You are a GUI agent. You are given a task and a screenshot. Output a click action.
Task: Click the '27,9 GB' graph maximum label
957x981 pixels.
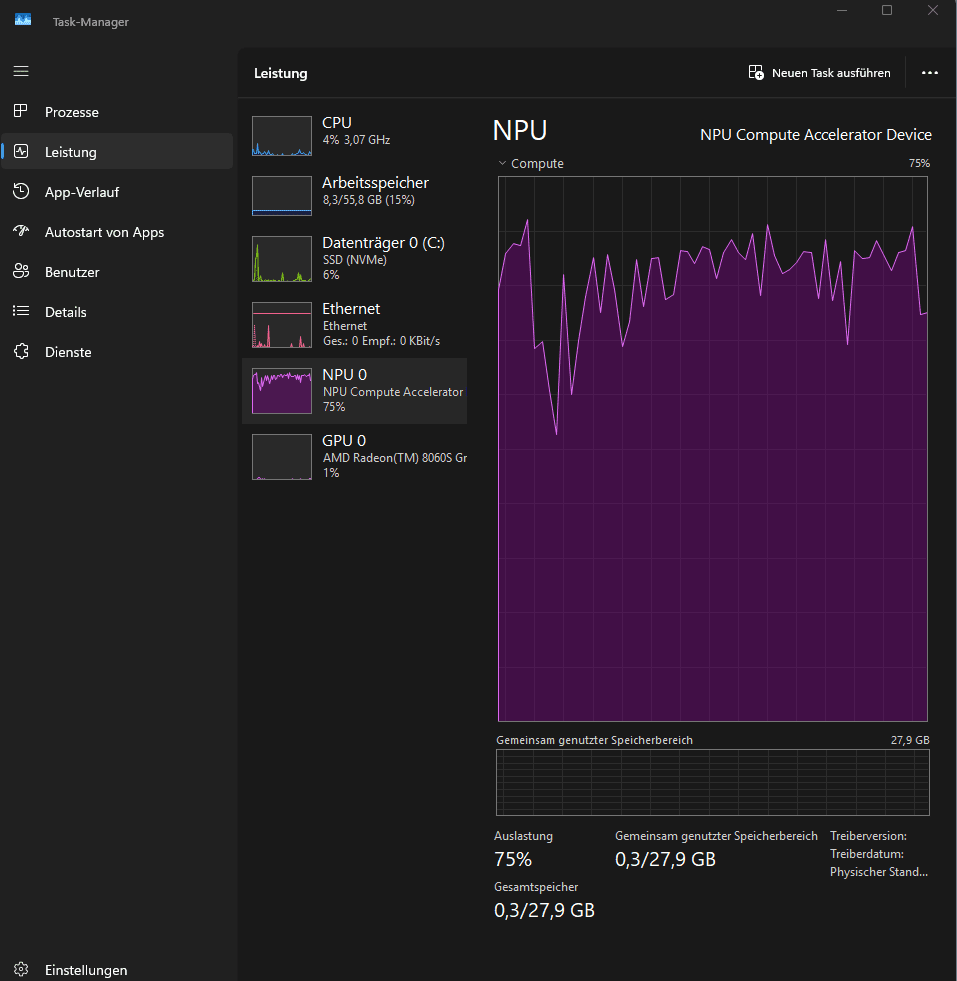(910, 740)
